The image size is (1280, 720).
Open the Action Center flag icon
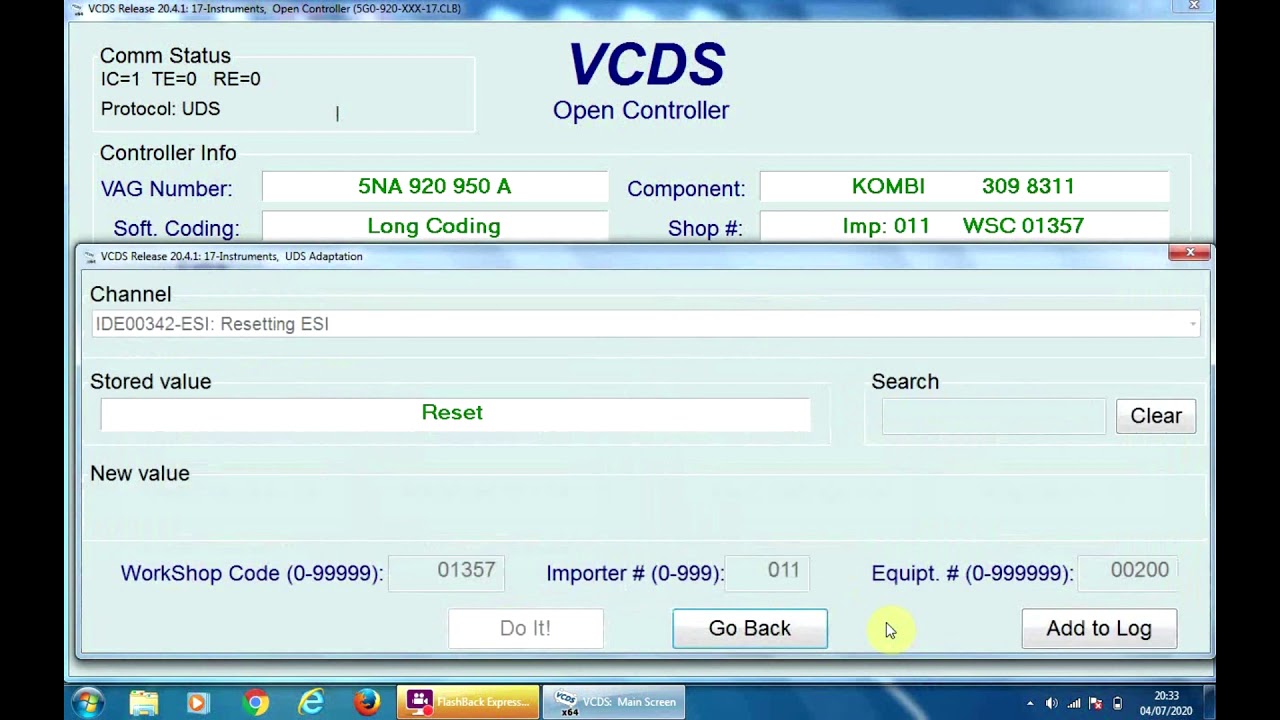(1096, 703)
